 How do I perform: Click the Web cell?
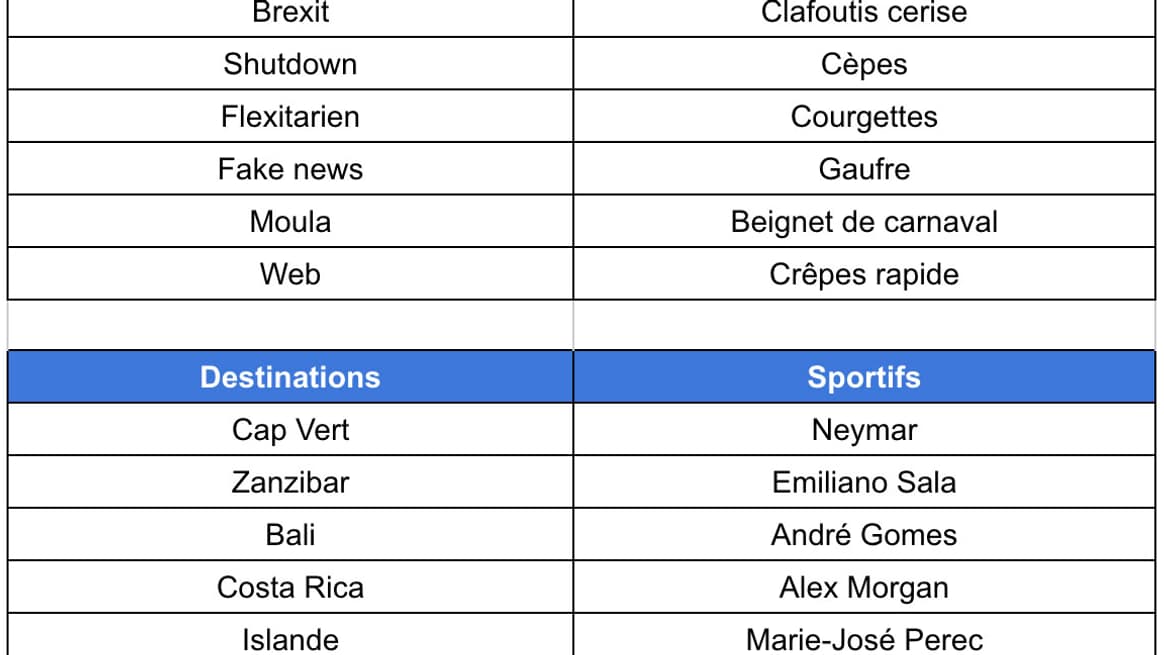(290, 274)
